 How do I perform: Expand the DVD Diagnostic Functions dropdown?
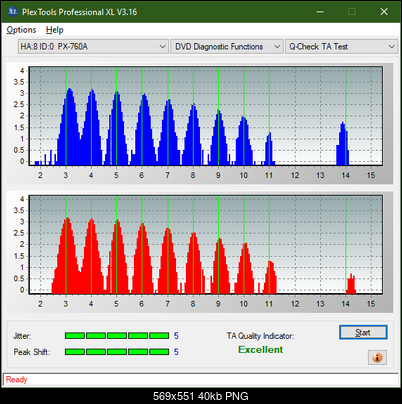227,47
